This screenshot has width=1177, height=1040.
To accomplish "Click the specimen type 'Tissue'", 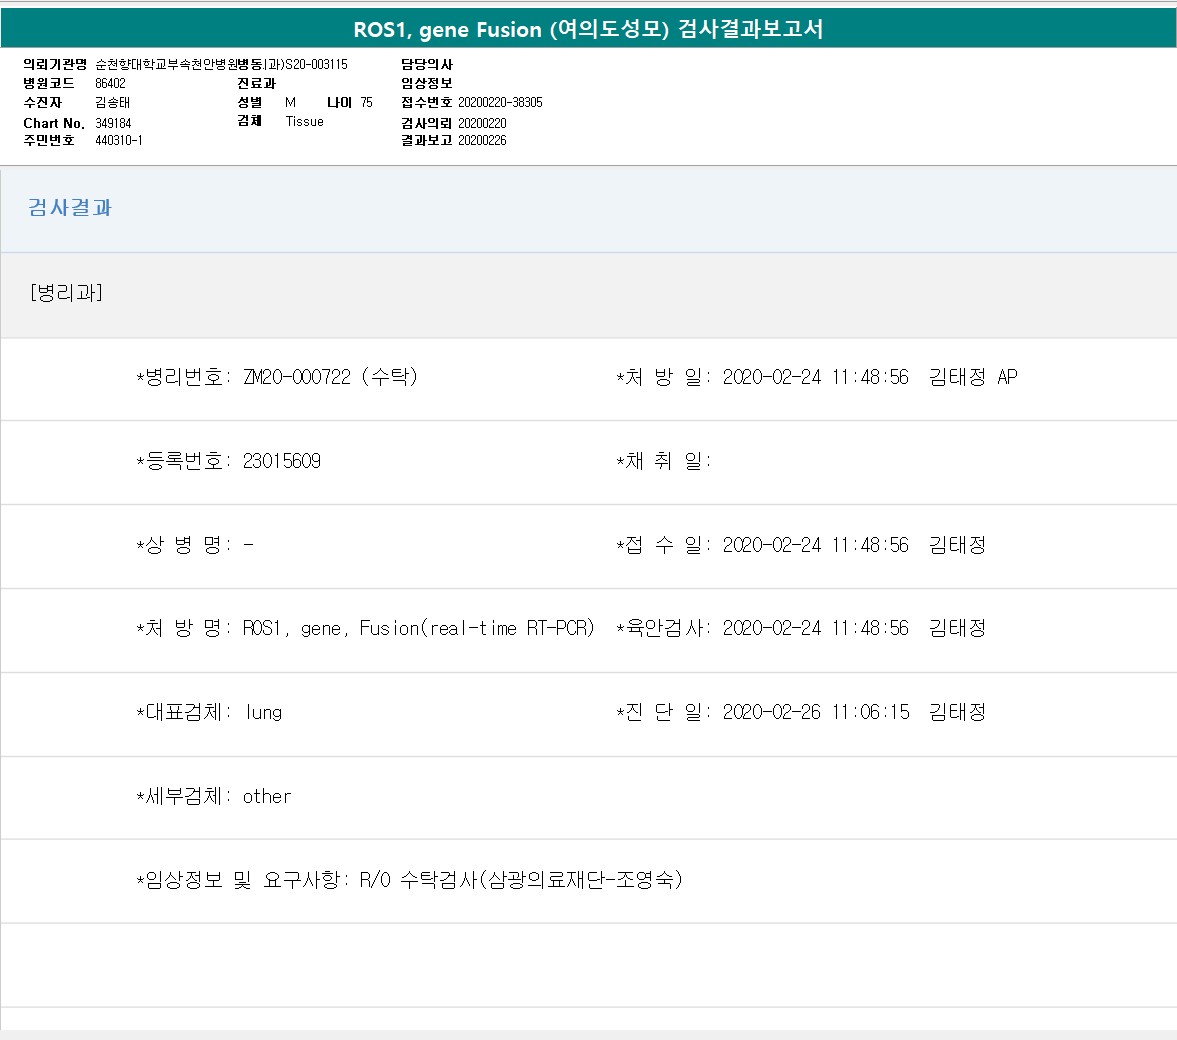I will pyautogui.click(x=305, y=122).
